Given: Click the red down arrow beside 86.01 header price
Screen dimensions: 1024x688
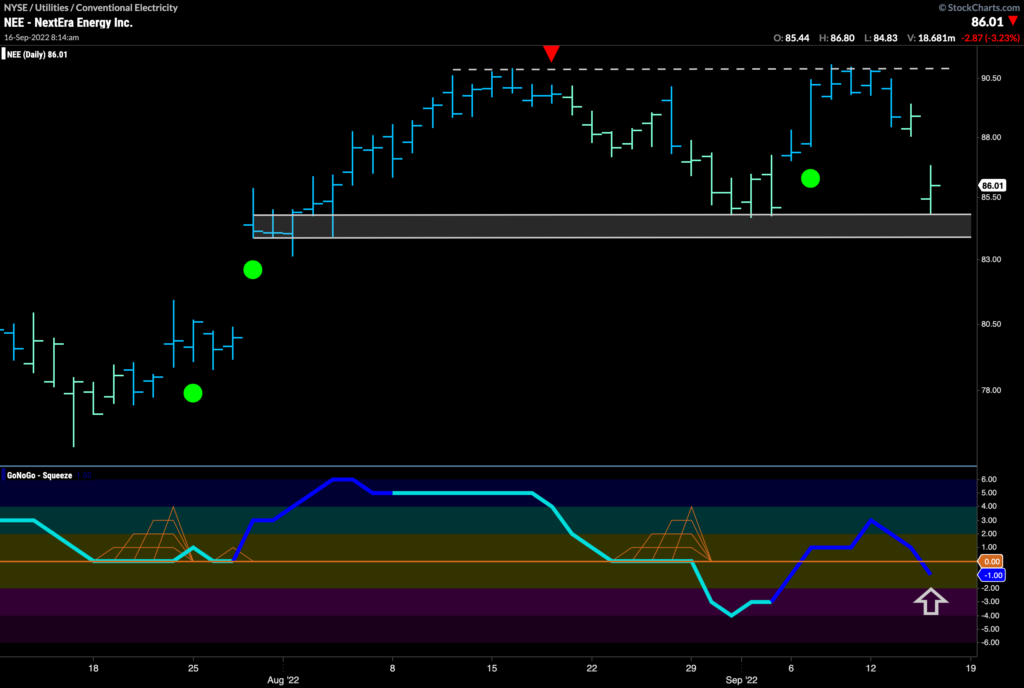Looking at the screenshot, I should click(x=1013, y=20).
